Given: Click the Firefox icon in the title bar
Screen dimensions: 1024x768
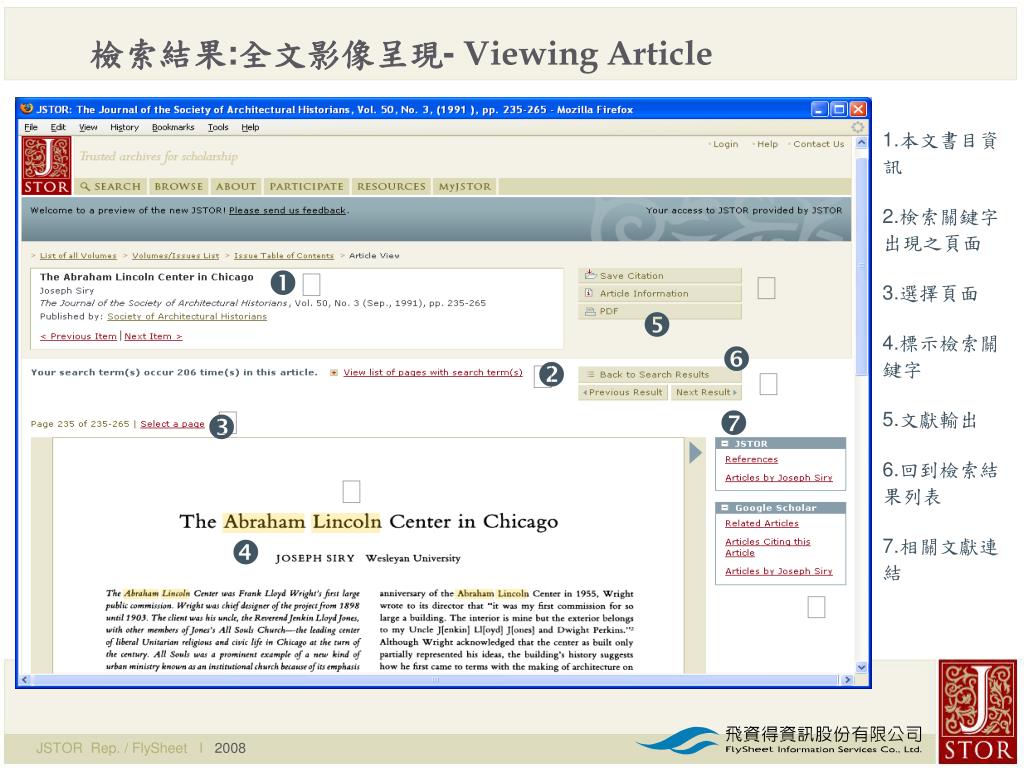Looking at the screenshot, I should (x=27, y=108).
